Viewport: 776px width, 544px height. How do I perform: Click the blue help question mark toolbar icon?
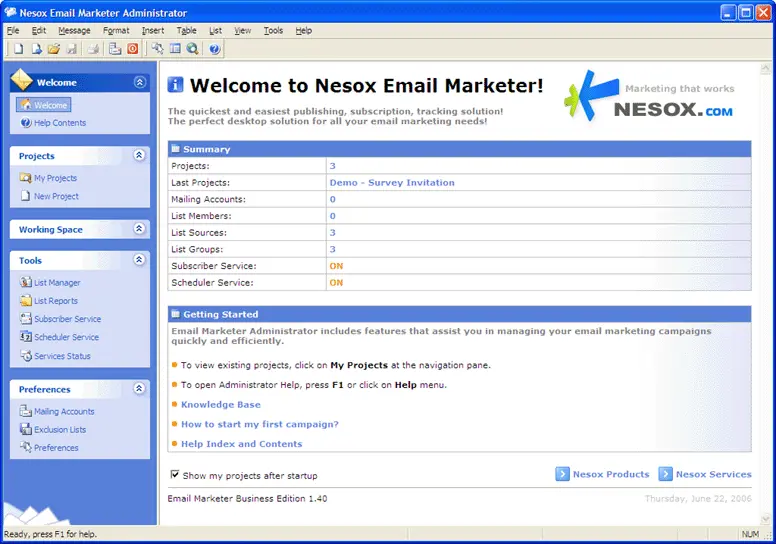point(214,48)
